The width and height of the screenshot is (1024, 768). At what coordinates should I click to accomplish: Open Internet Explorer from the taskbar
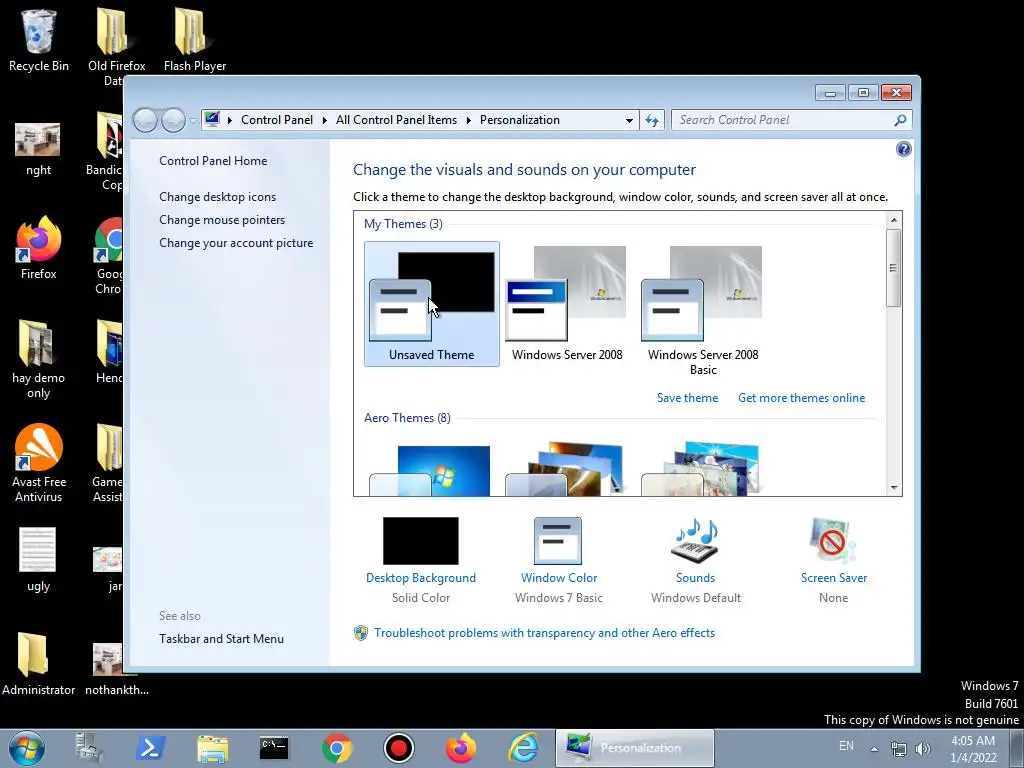524,748
